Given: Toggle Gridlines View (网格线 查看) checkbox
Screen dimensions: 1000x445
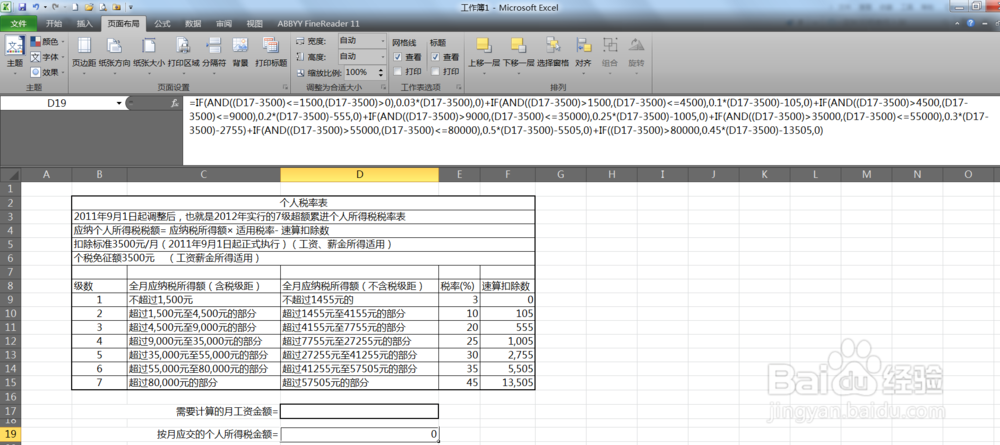Looking at the screenshot, I should pos(397,57).
